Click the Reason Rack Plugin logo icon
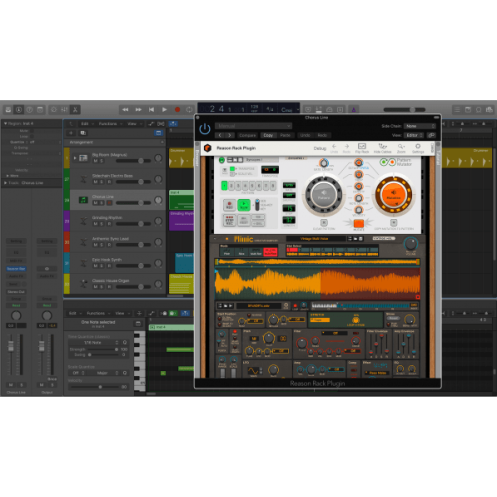The height and width of the screenshot is (497, 497). click(207, 148)
